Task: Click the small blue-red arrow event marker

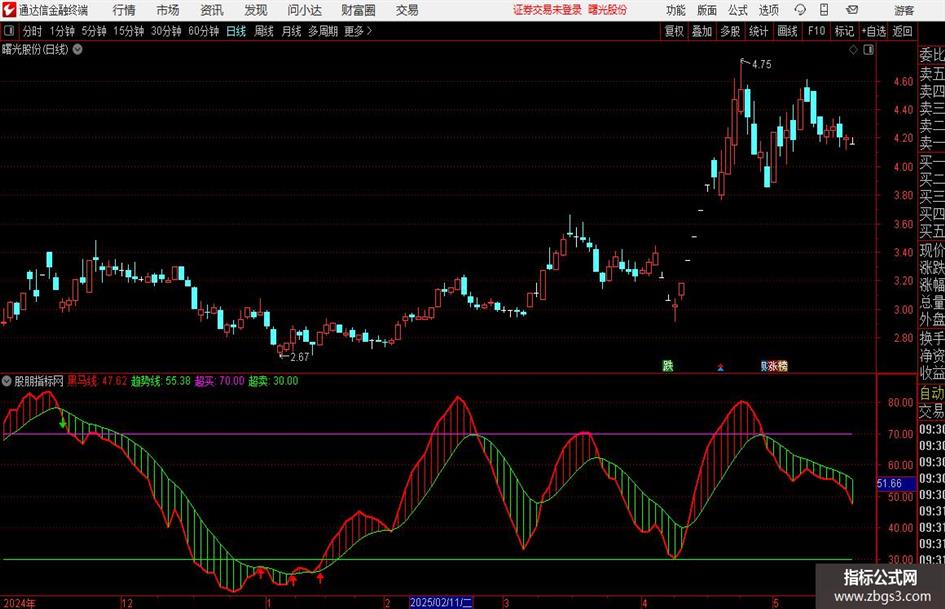Action: click(720, 367)
